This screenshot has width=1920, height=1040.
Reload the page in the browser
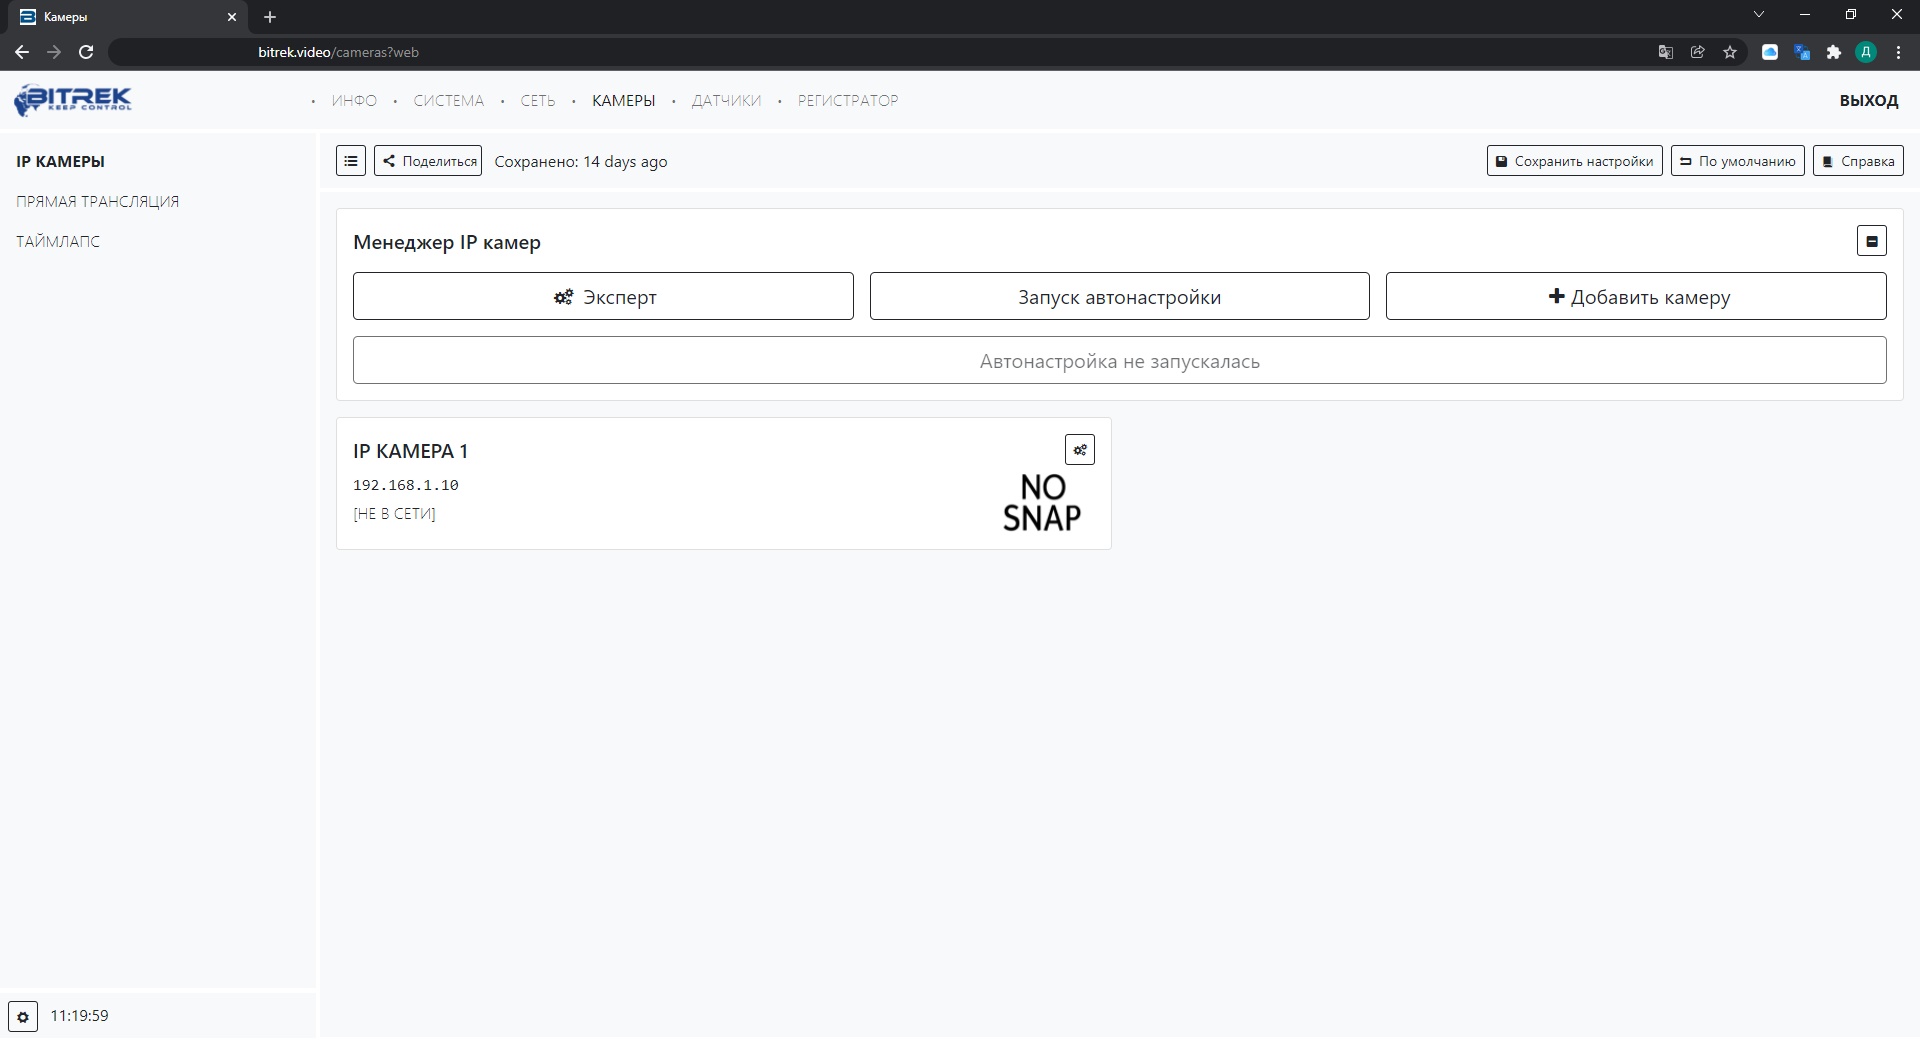[86, 52]
